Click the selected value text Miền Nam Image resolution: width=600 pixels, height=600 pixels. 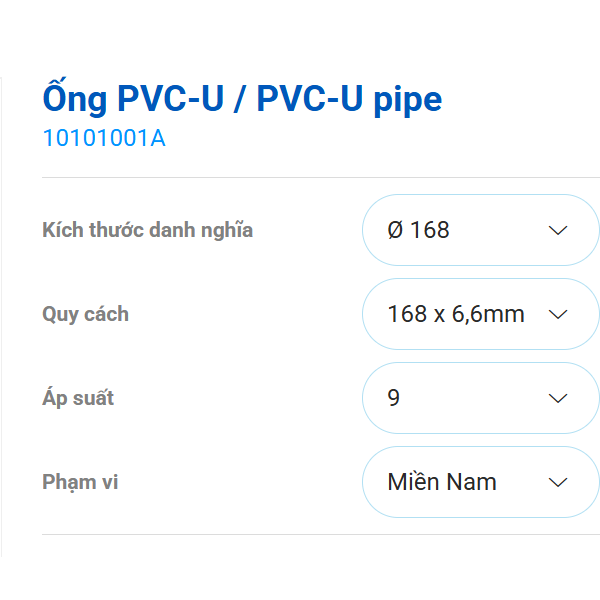pos(441,482)
